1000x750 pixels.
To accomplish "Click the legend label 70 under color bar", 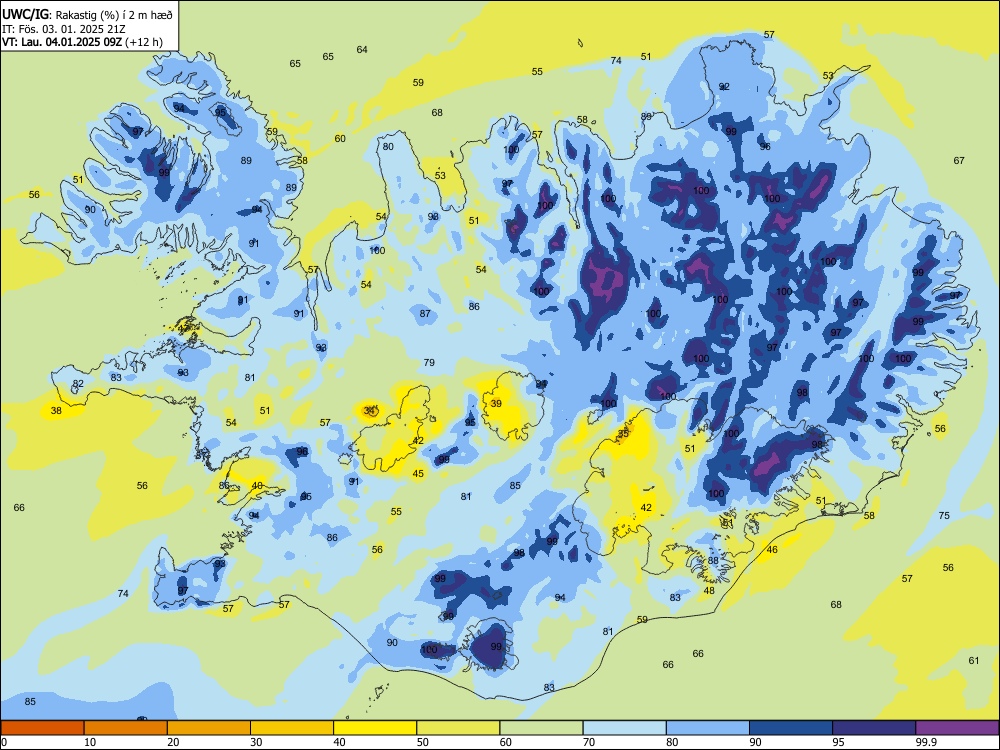I will (x=589, y=742).
